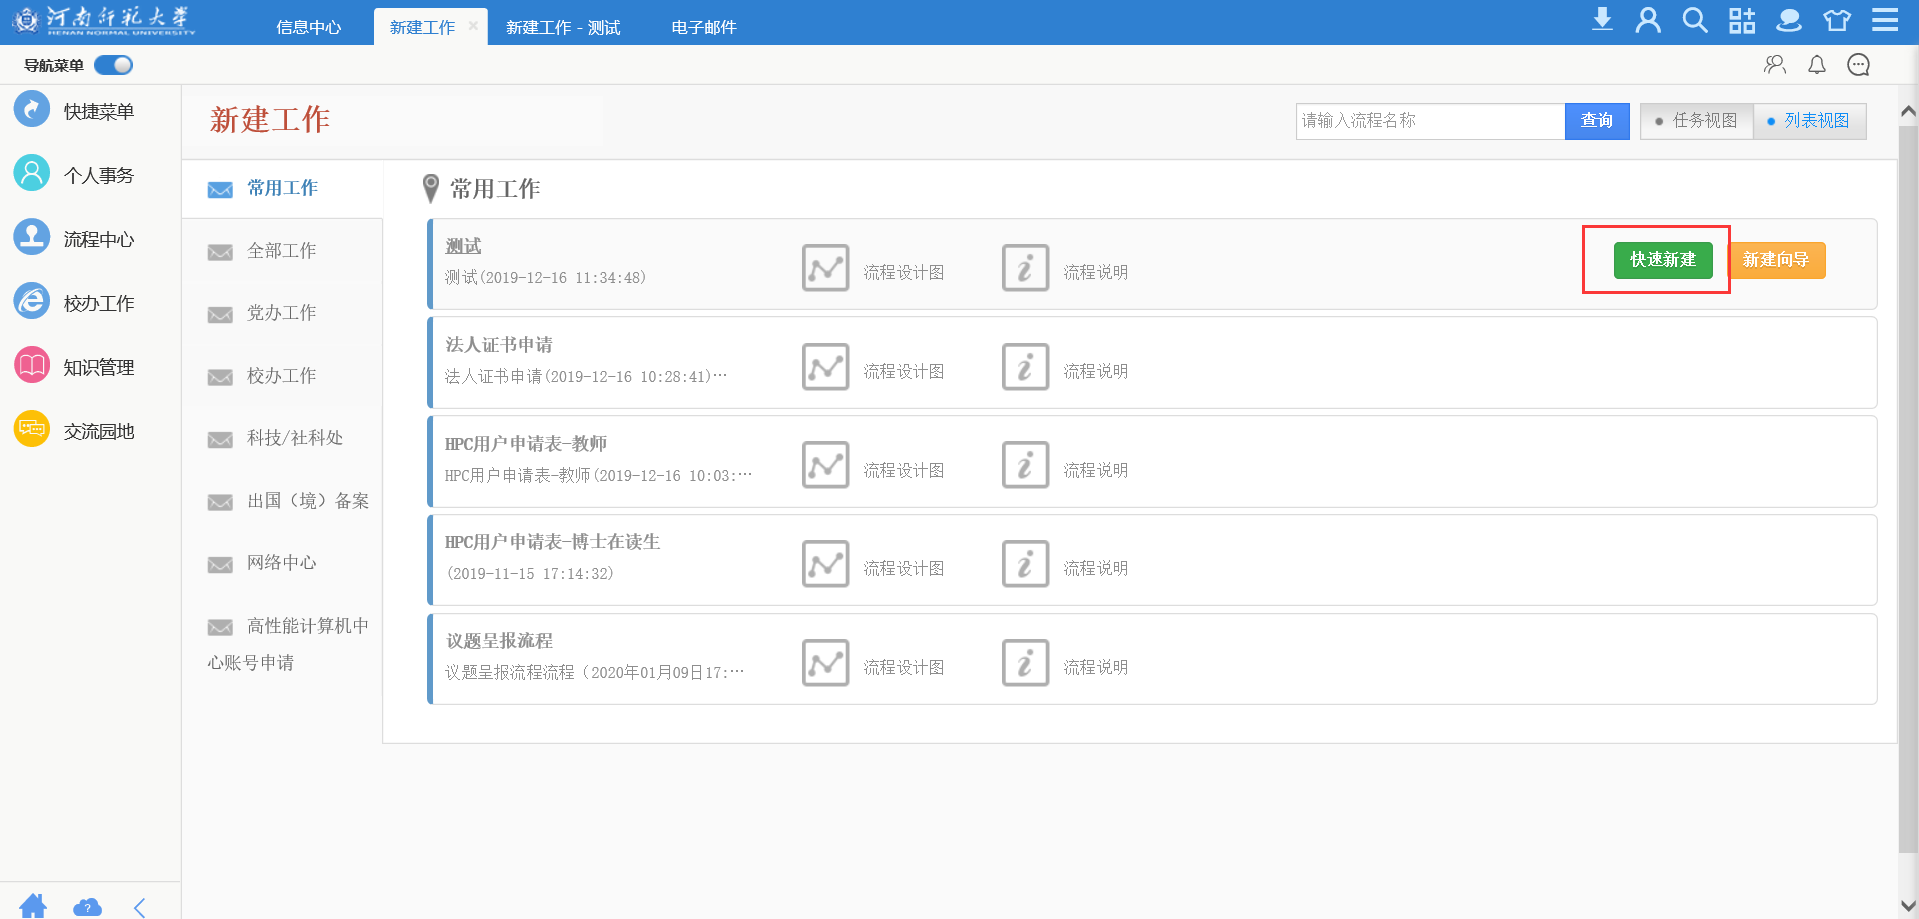The width and height of the screenshot is (1919, 919).
Task: Click the home icon at bottom left
Action: click(33, 906)
